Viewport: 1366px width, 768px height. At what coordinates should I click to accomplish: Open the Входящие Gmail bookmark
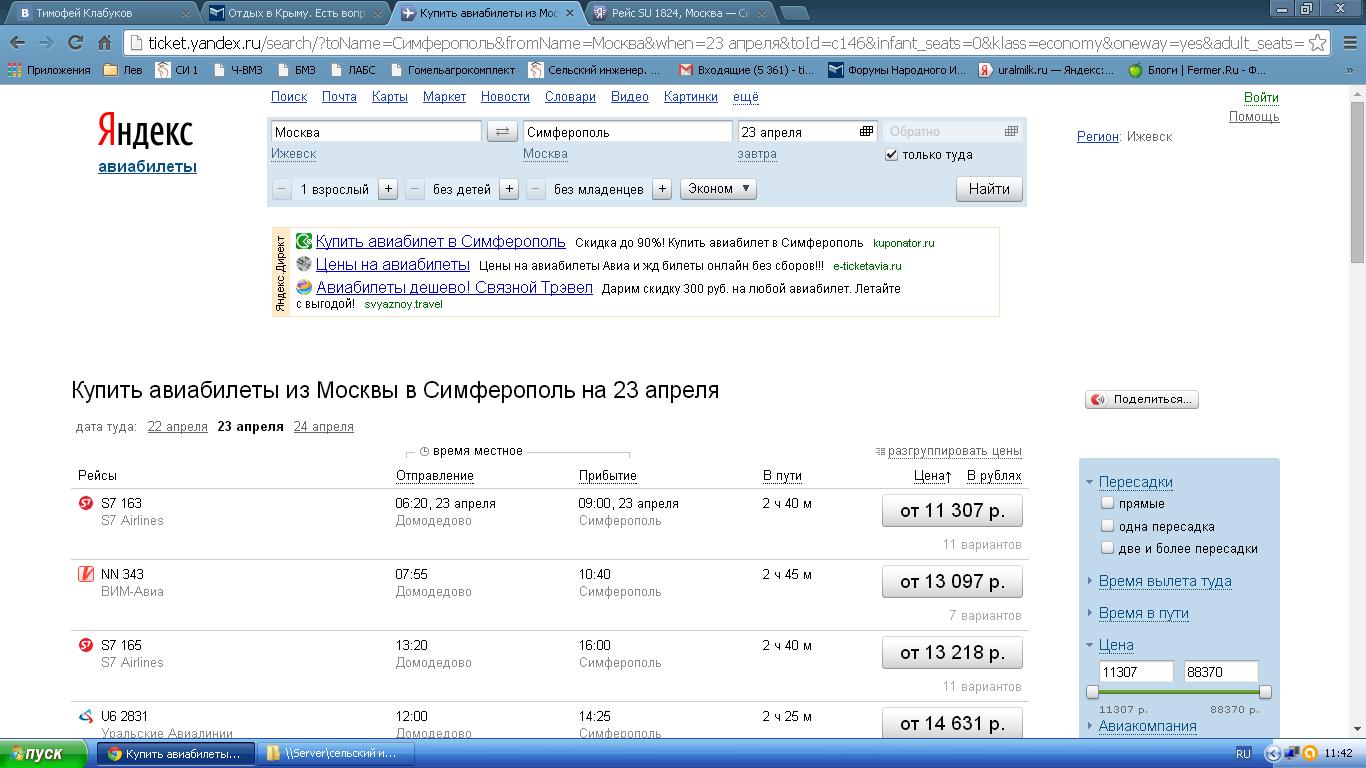(x=746, y=70)
